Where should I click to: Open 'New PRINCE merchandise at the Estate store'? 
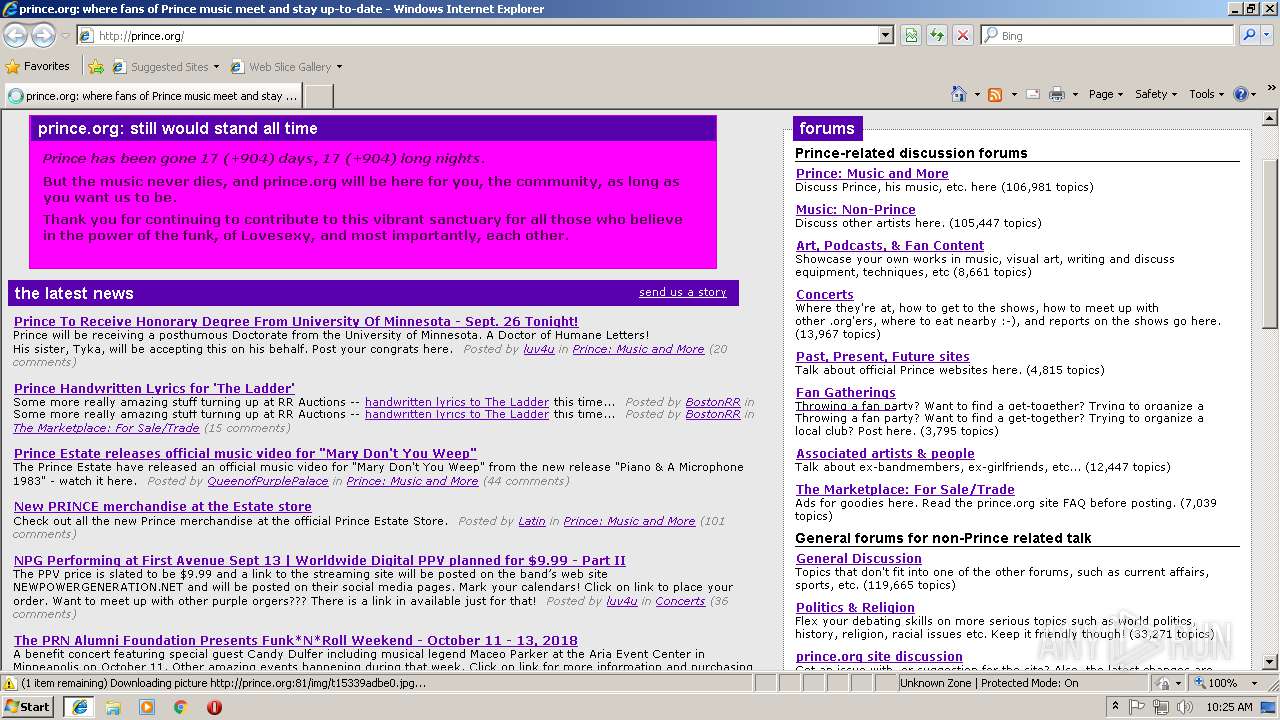click(163, 506)
